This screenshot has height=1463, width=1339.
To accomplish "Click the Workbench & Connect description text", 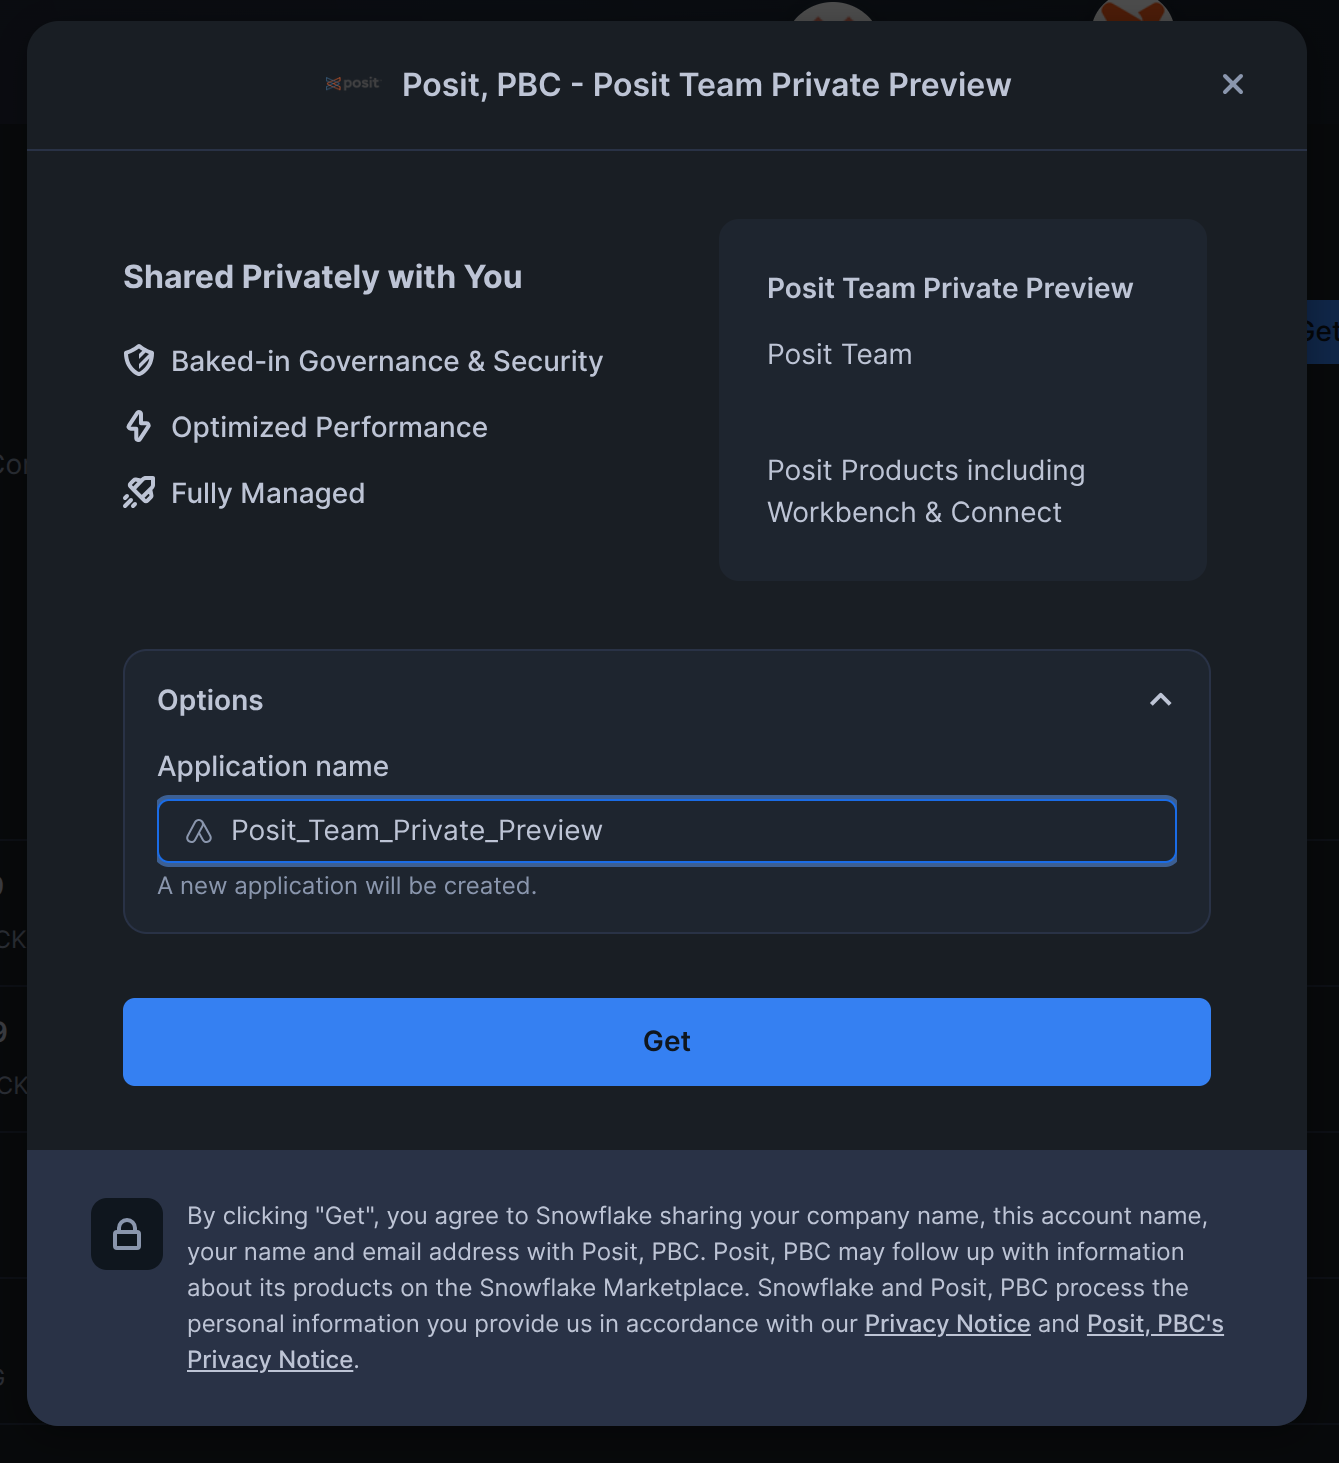I will click(x=914, y=512).
